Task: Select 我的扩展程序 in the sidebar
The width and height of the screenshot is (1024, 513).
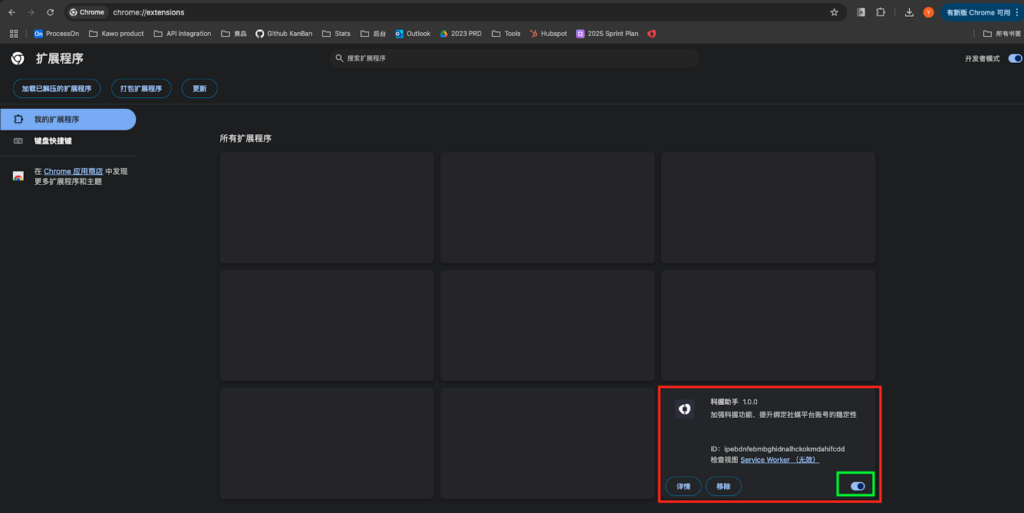Action: pyautogui.click(x=68, y=119)
